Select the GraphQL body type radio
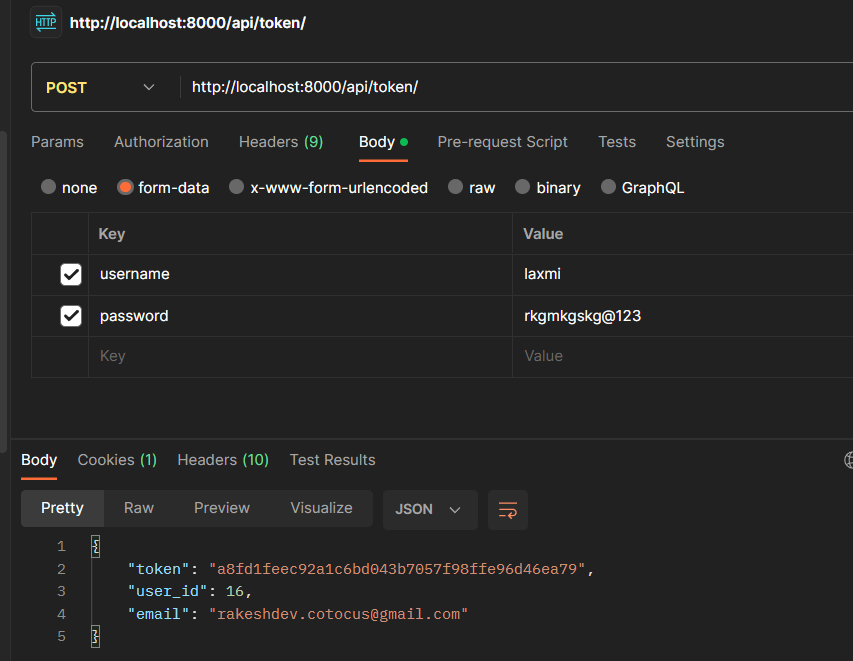Viewport: 853px width, 661px height. pos(608,187)
